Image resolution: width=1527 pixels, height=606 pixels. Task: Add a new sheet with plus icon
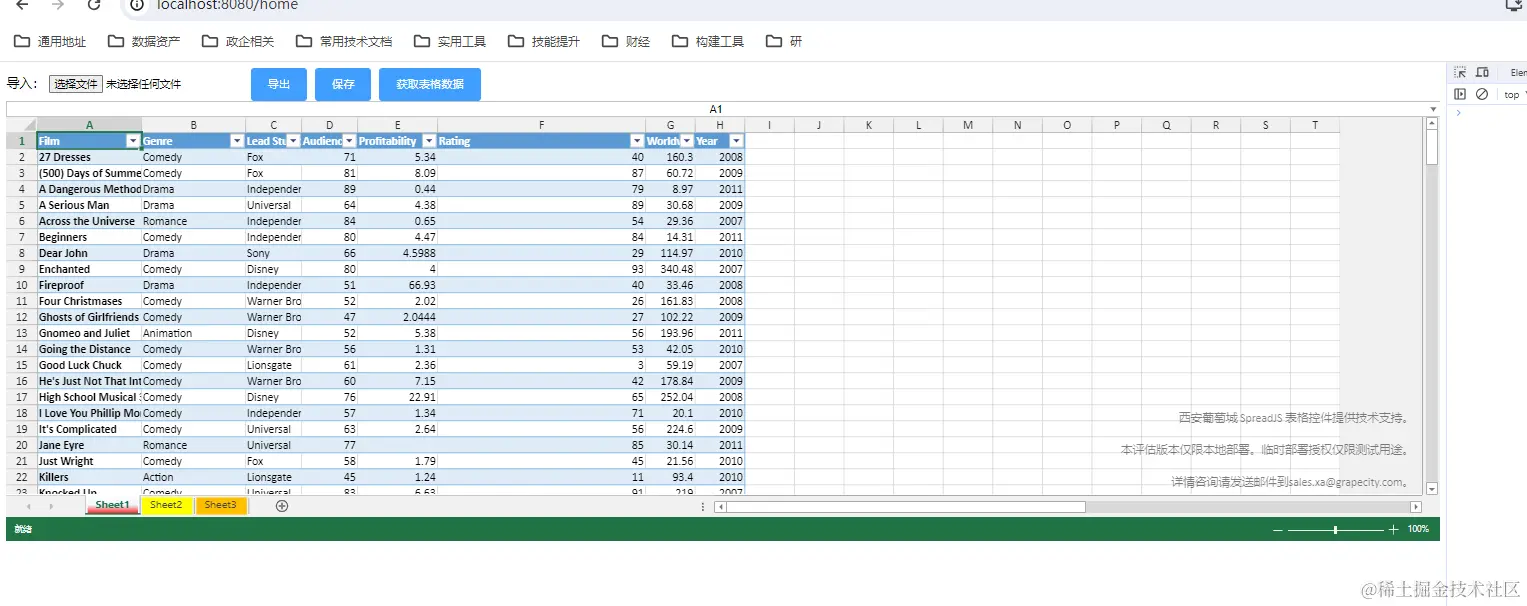click(x=282, y=506)
